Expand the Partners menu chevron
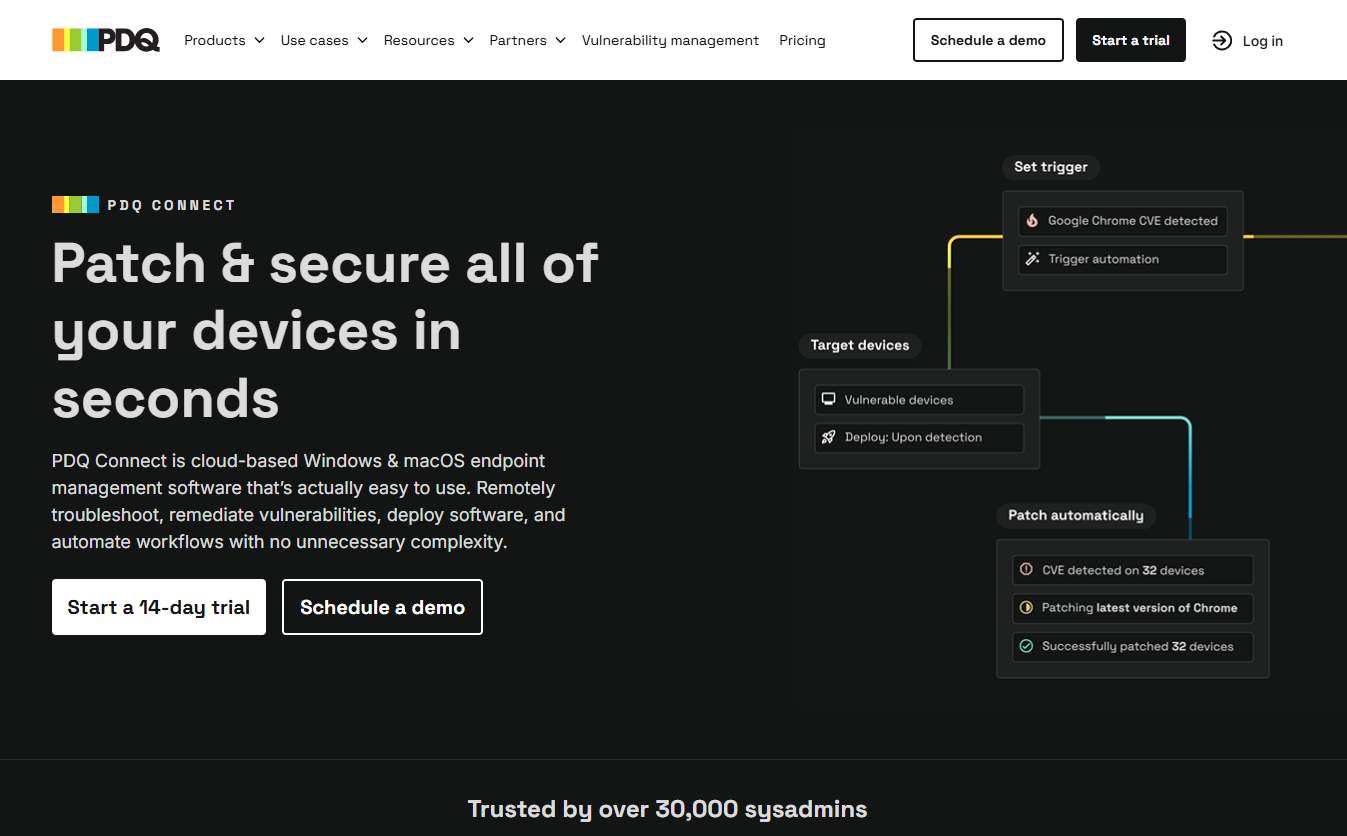The width and height of the screenshot is (1347, 836). (560, 41)
